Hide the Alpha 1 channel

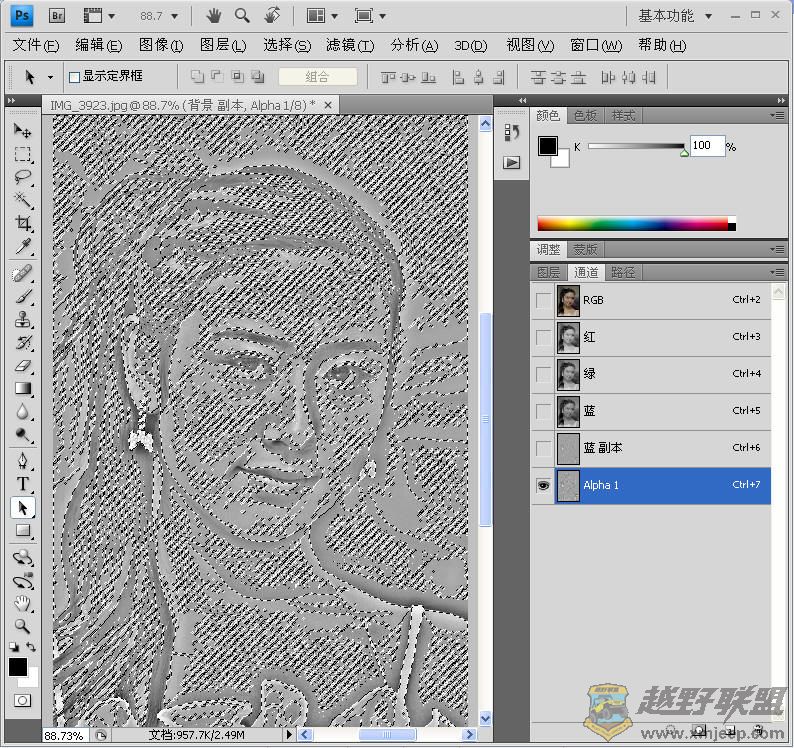(543, 485)
